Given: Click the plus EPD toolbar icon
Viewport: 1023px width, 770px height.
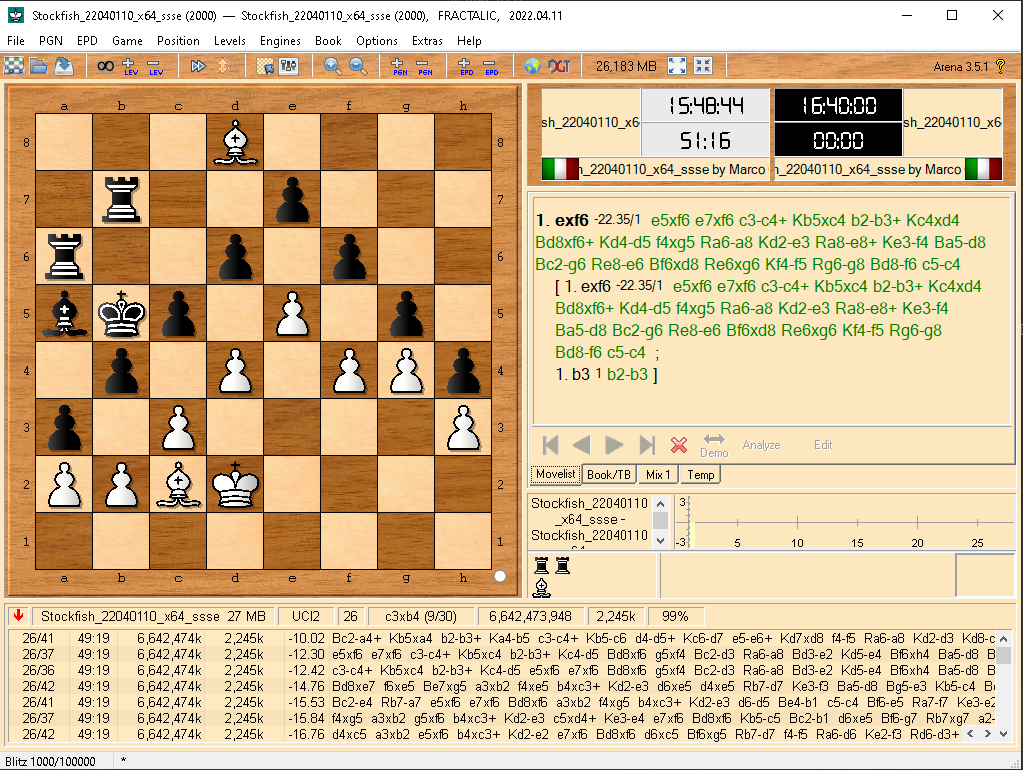Looking at the screenshot, I should point(466,66).
